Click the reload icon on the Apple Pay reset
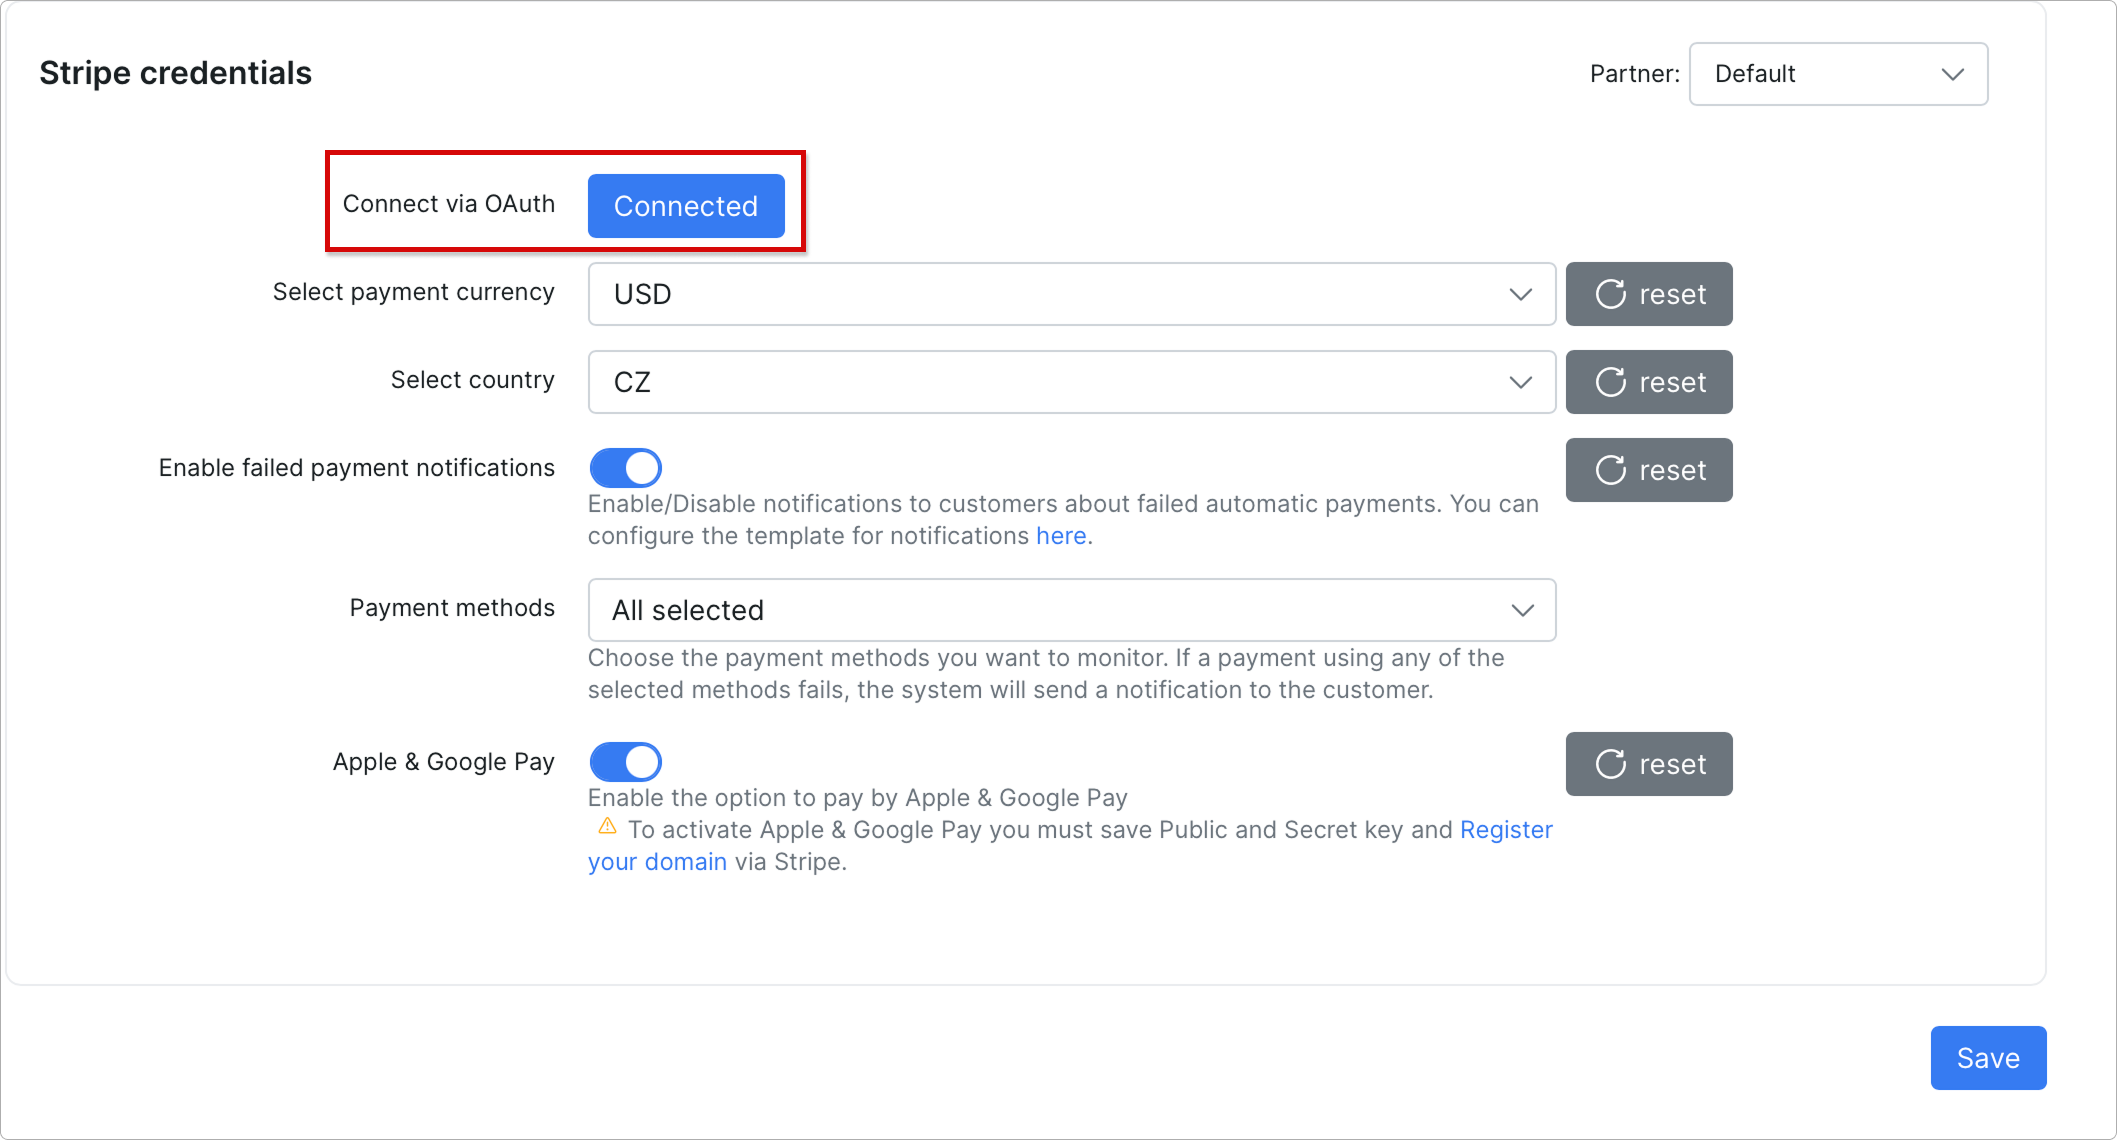Viewport: 2117px width, 1140px height. [x=1610, y=763]
